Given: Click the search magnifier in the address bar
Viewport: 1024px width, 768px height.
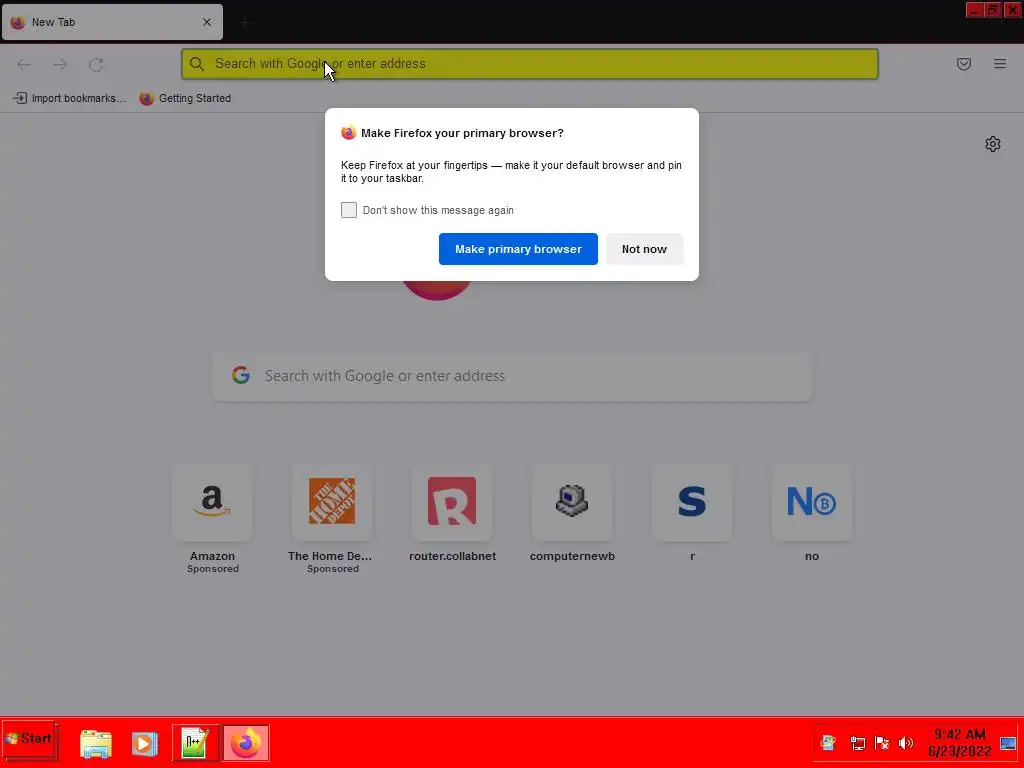Looking at the screenshot, I should [x=197, y=64].
